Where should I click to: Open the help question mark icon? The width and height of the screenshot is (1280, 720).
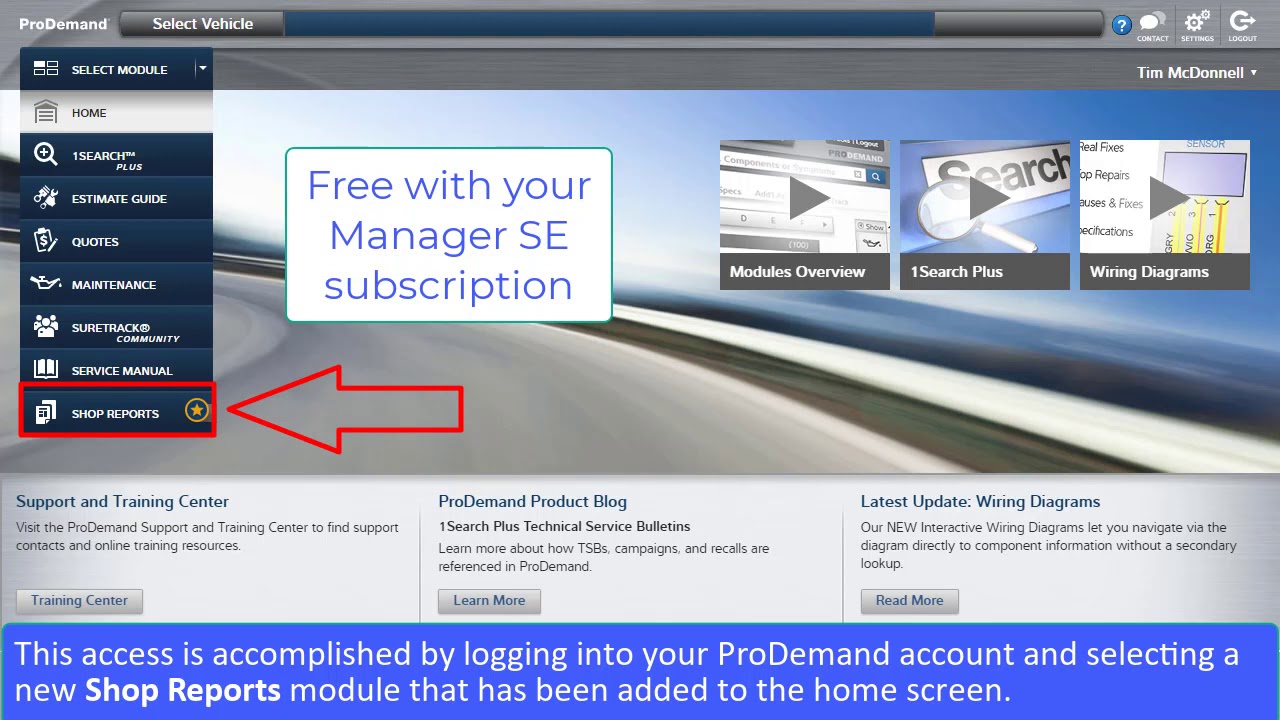(x=1122, y=25)
